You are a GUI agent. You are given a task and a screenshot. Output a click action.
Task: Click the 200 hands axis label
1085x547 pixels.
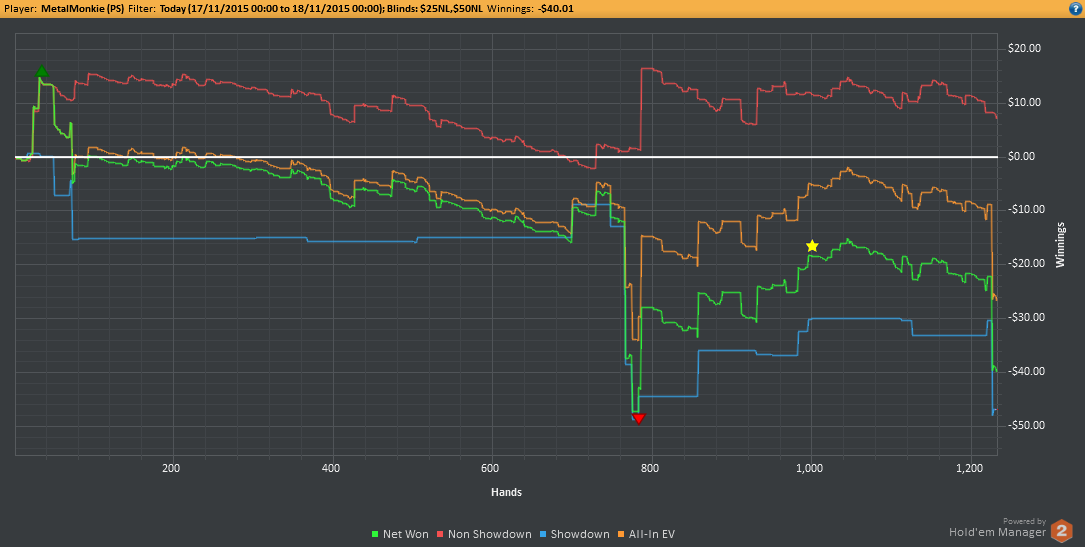click(172, 467)
